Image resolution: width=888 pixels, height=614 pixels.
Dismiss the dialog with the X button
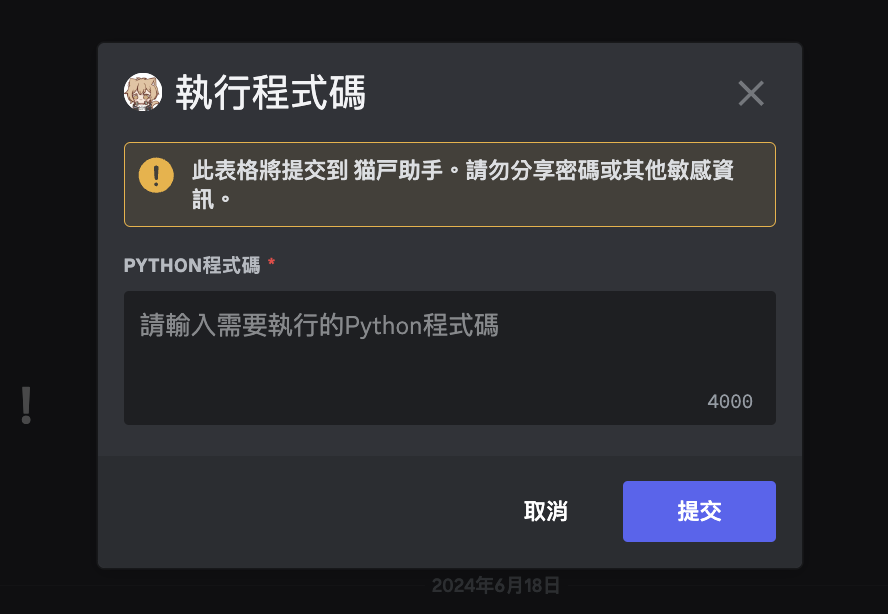pos(751,93)
